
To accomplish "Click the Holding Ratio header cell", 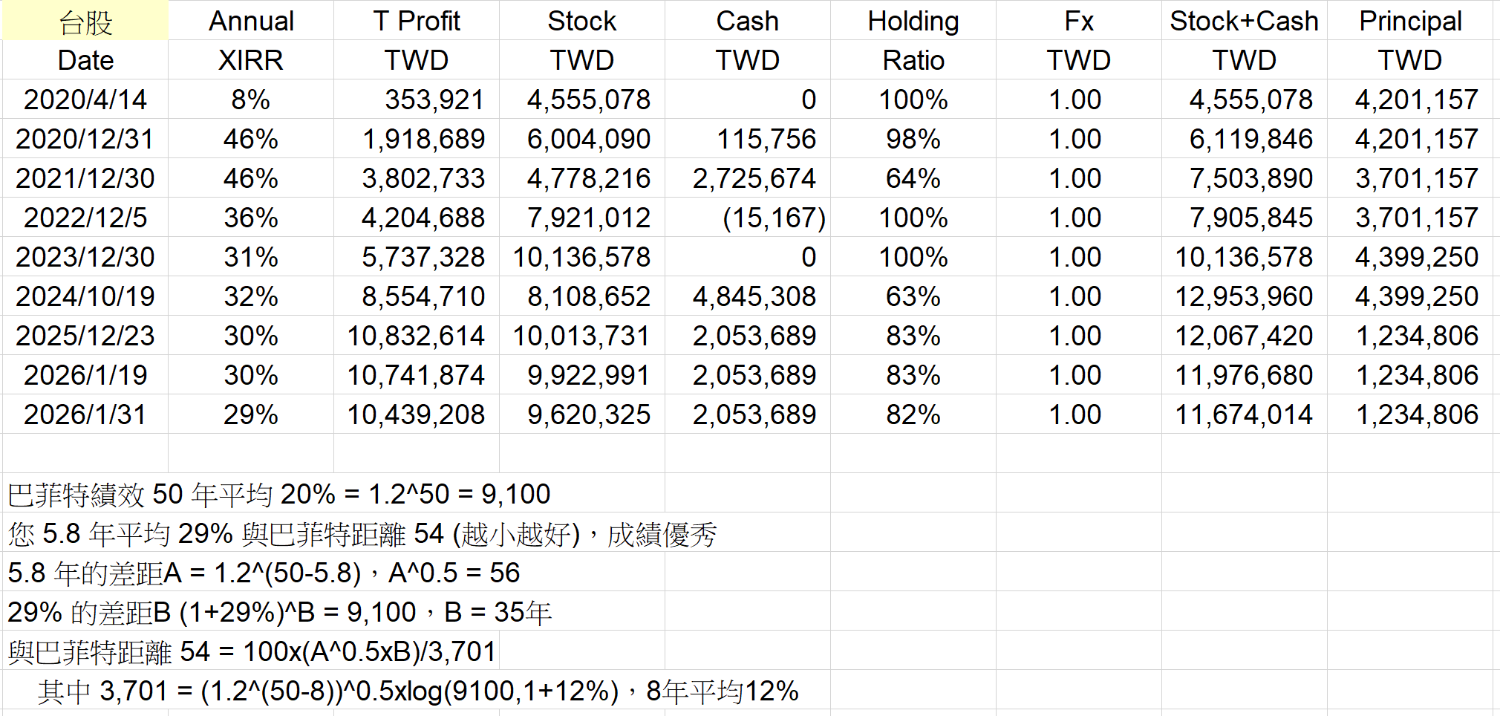I will [x=913, y=21].
